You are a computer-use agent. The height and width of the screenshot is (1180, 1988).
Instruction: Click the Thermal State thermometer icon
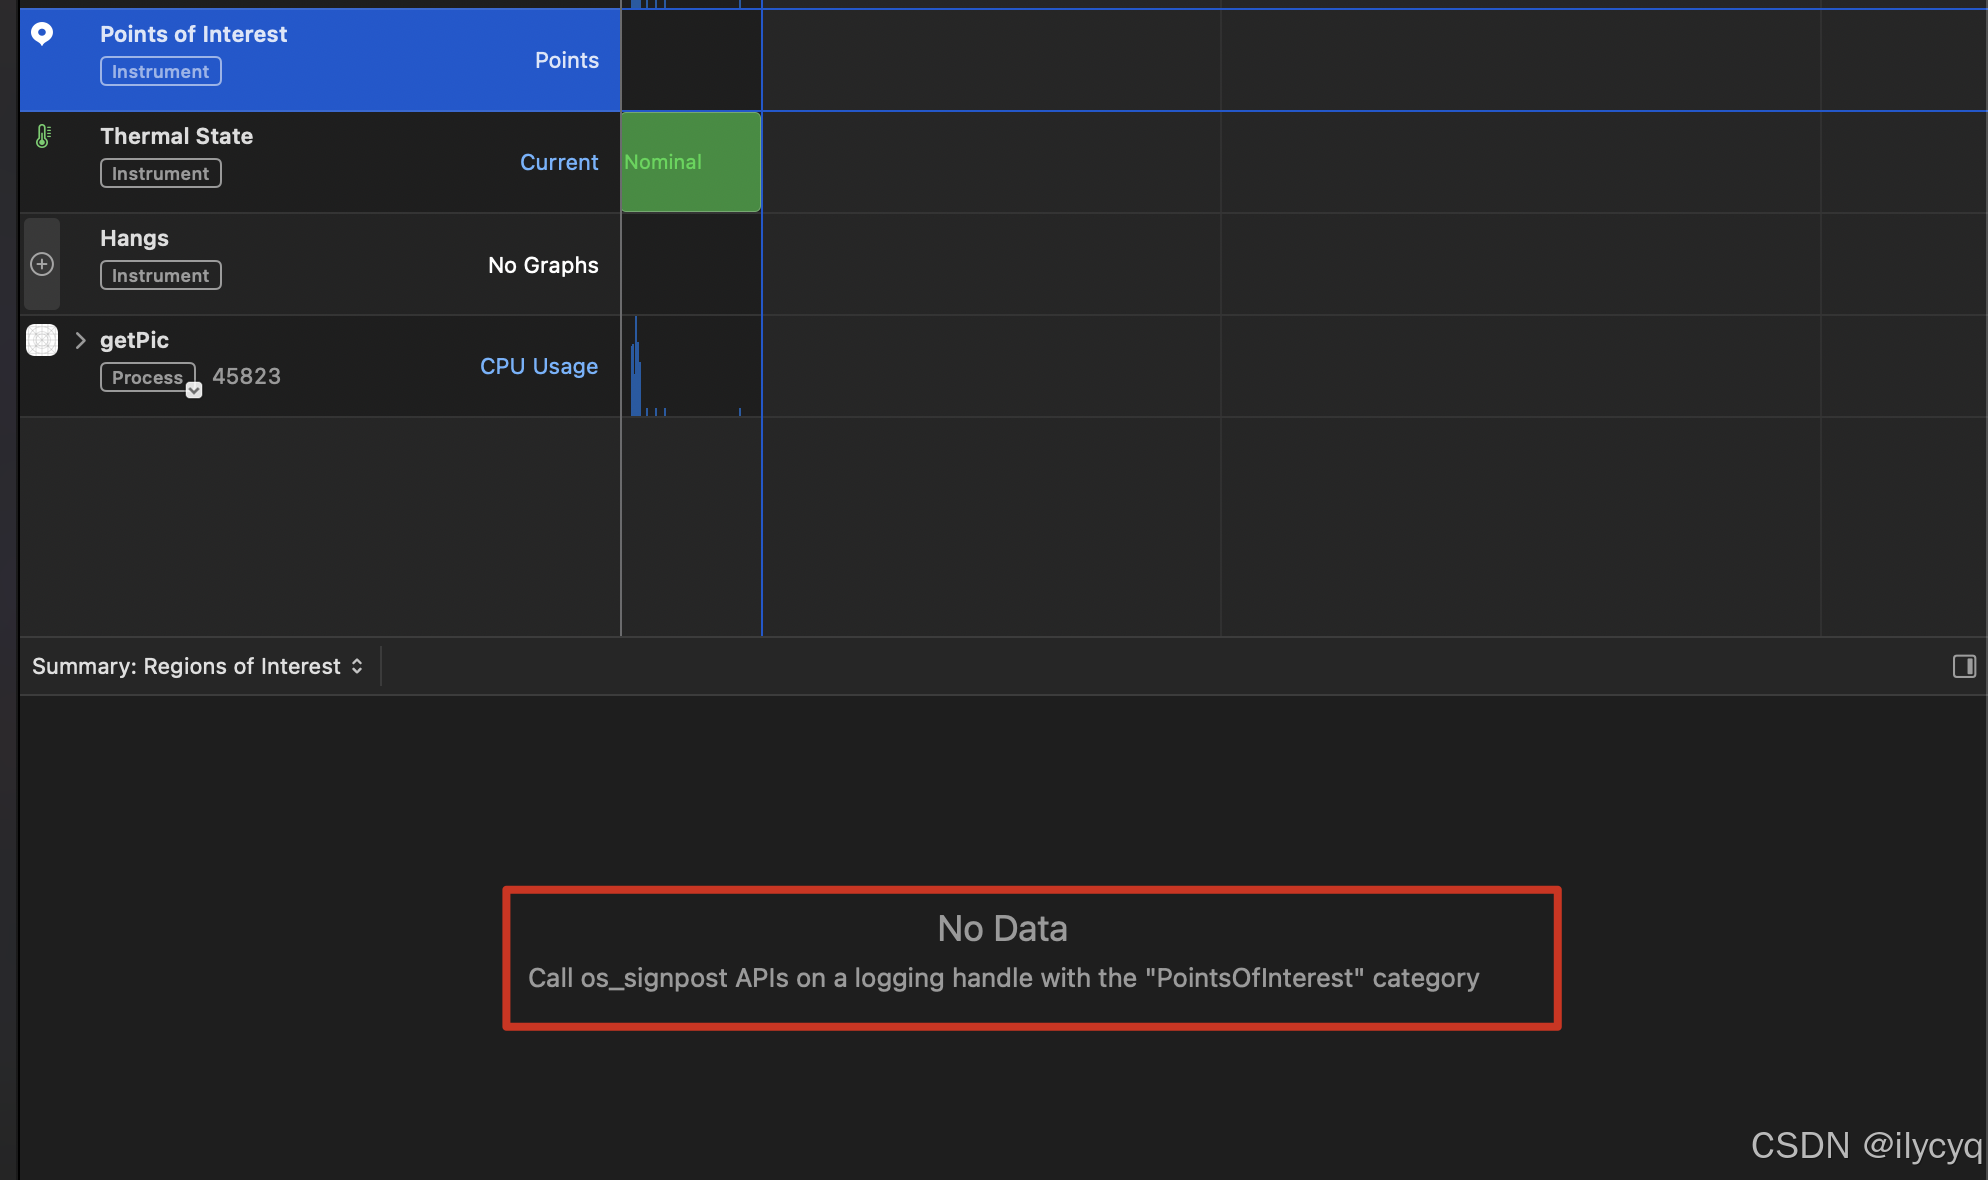point(43,136)
